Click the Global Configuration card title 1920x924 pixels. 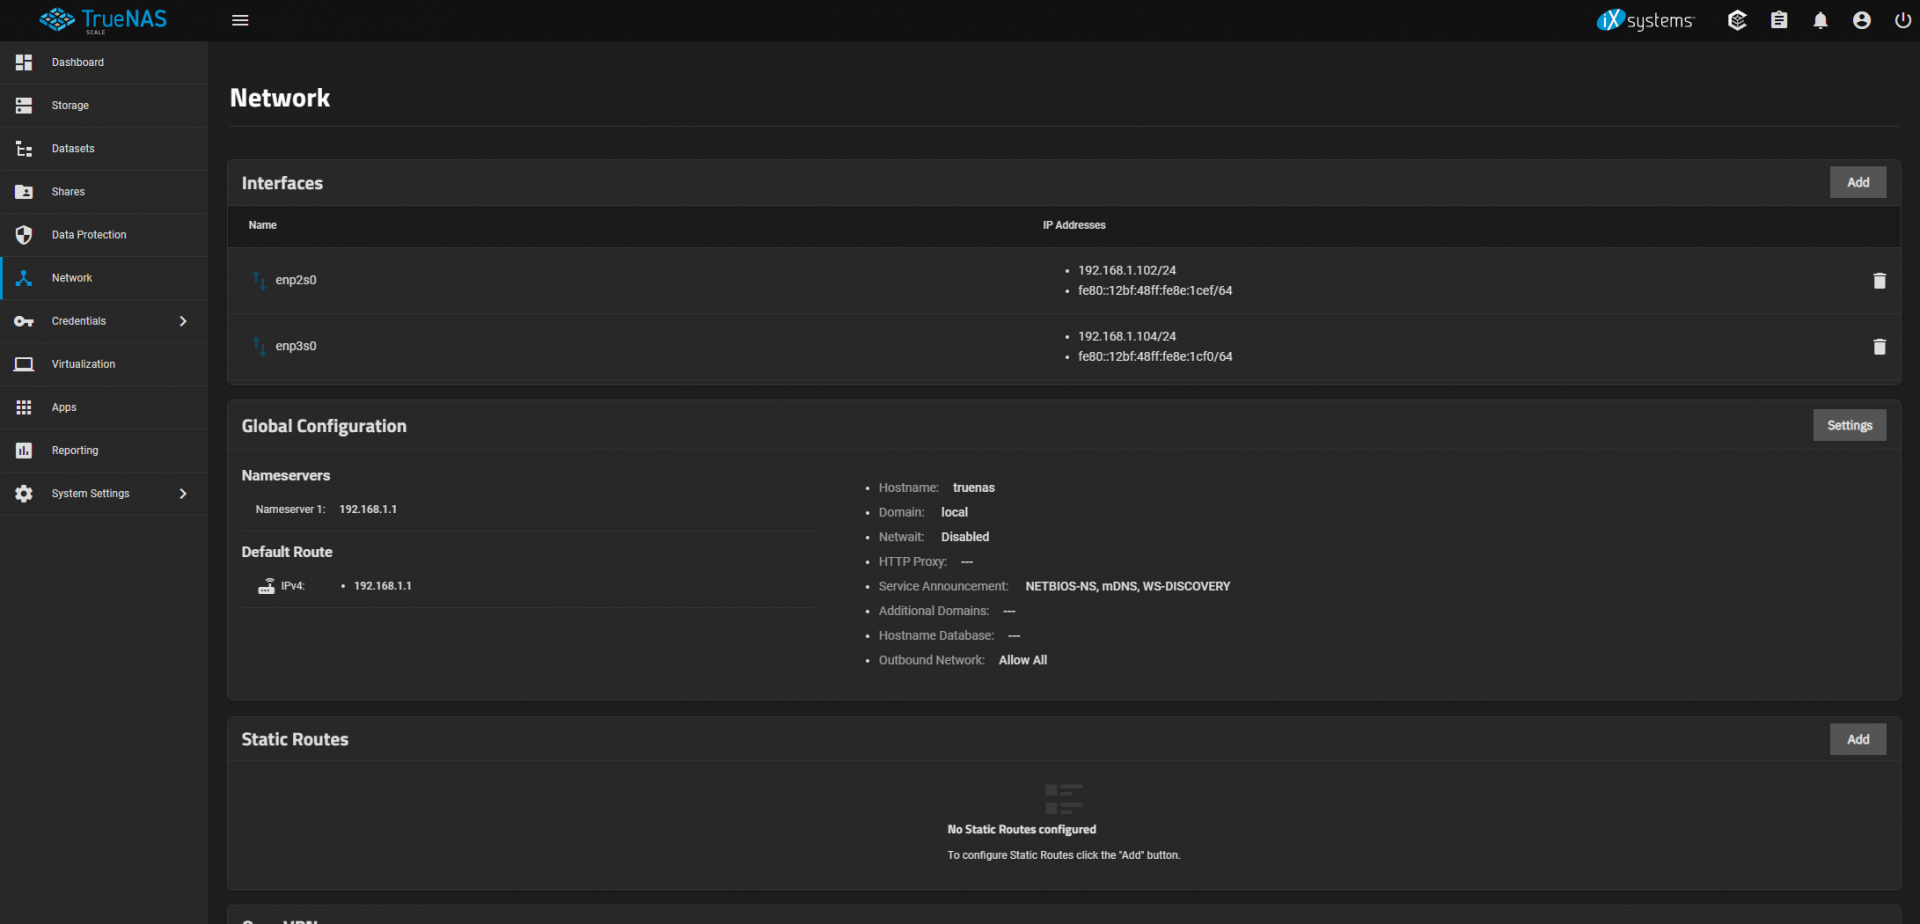324,426
